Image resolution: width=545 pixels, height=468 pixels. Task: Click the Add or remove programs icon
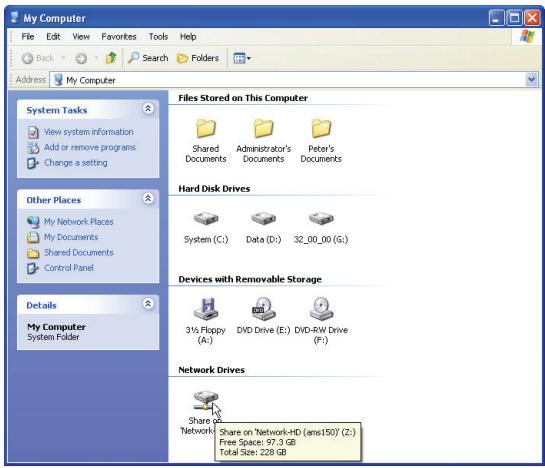[33, 148]
